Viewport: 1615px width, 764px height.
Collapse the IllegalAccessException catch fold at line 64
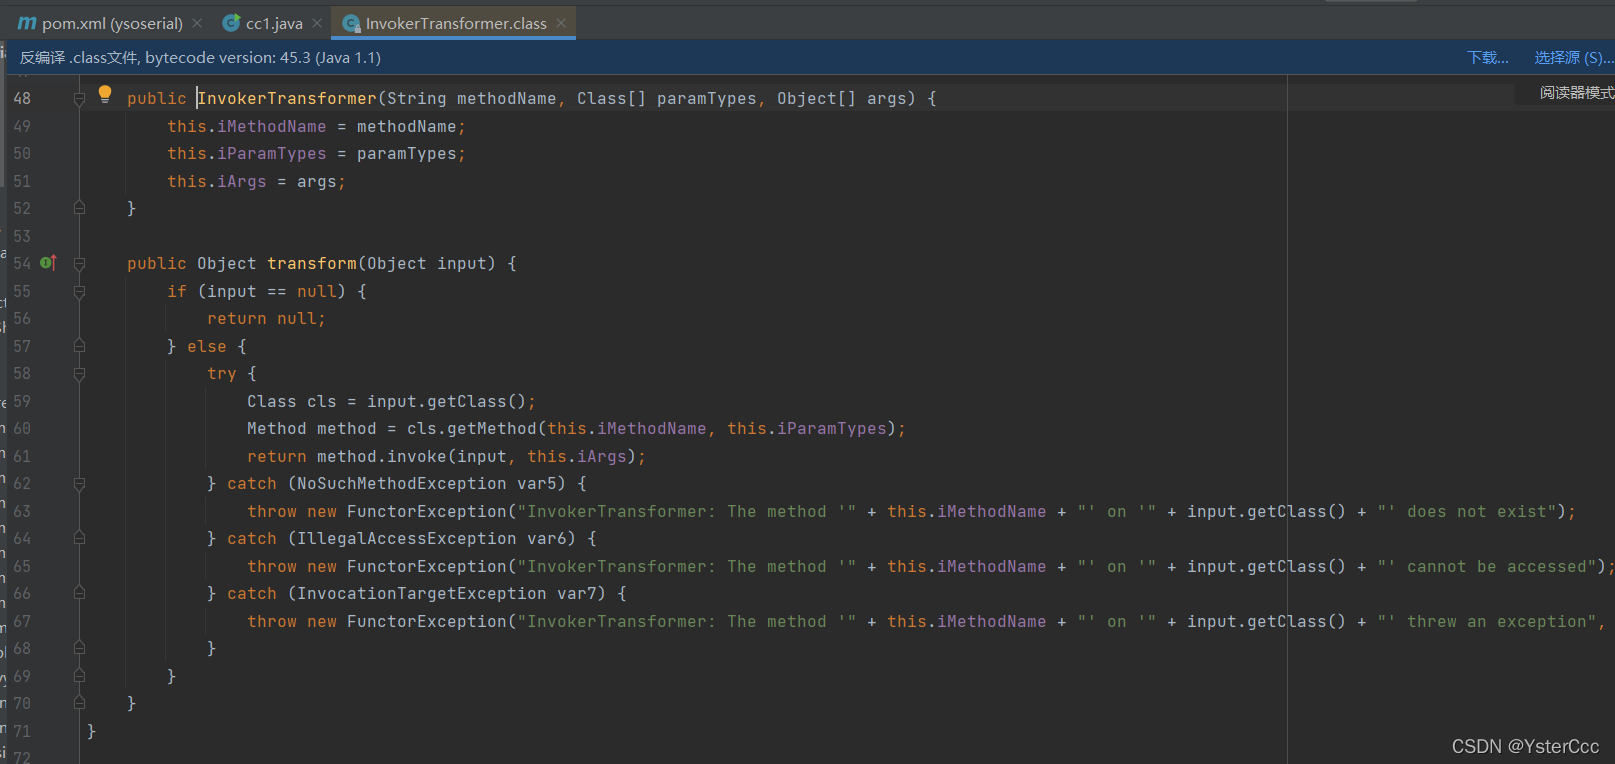click(x=79, y=538)
